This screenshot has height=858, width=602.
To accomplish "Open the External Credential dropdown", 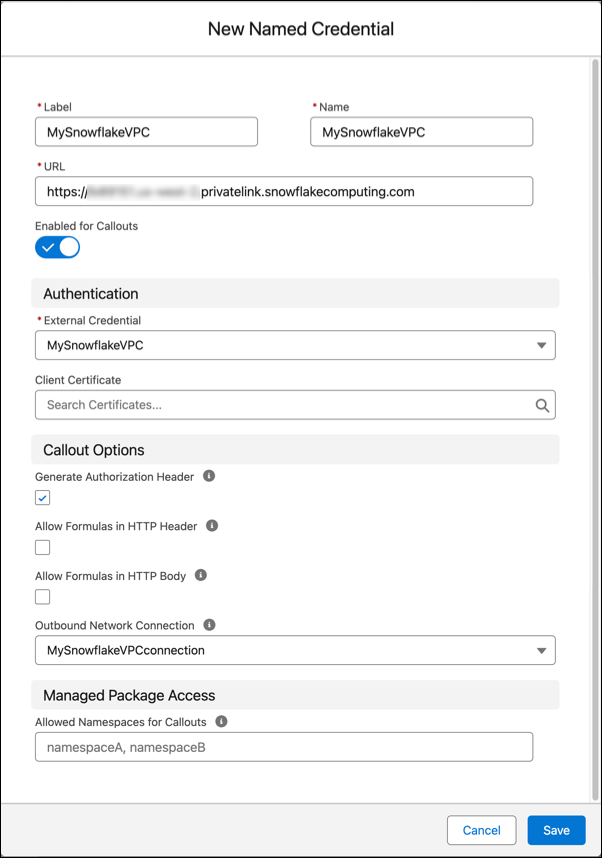I will pyautogui.click(x=295, y=345).
